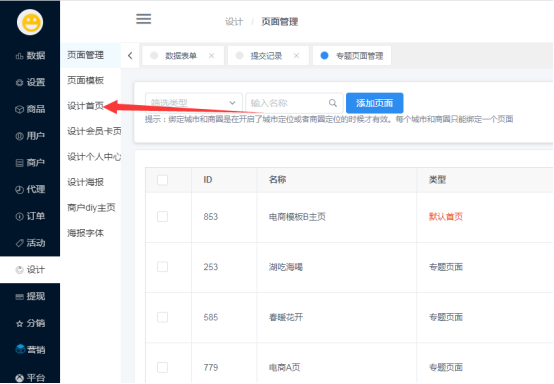Click the name 电商A页
The width and height of the screenshot is (554, 384).
point(284,367)
